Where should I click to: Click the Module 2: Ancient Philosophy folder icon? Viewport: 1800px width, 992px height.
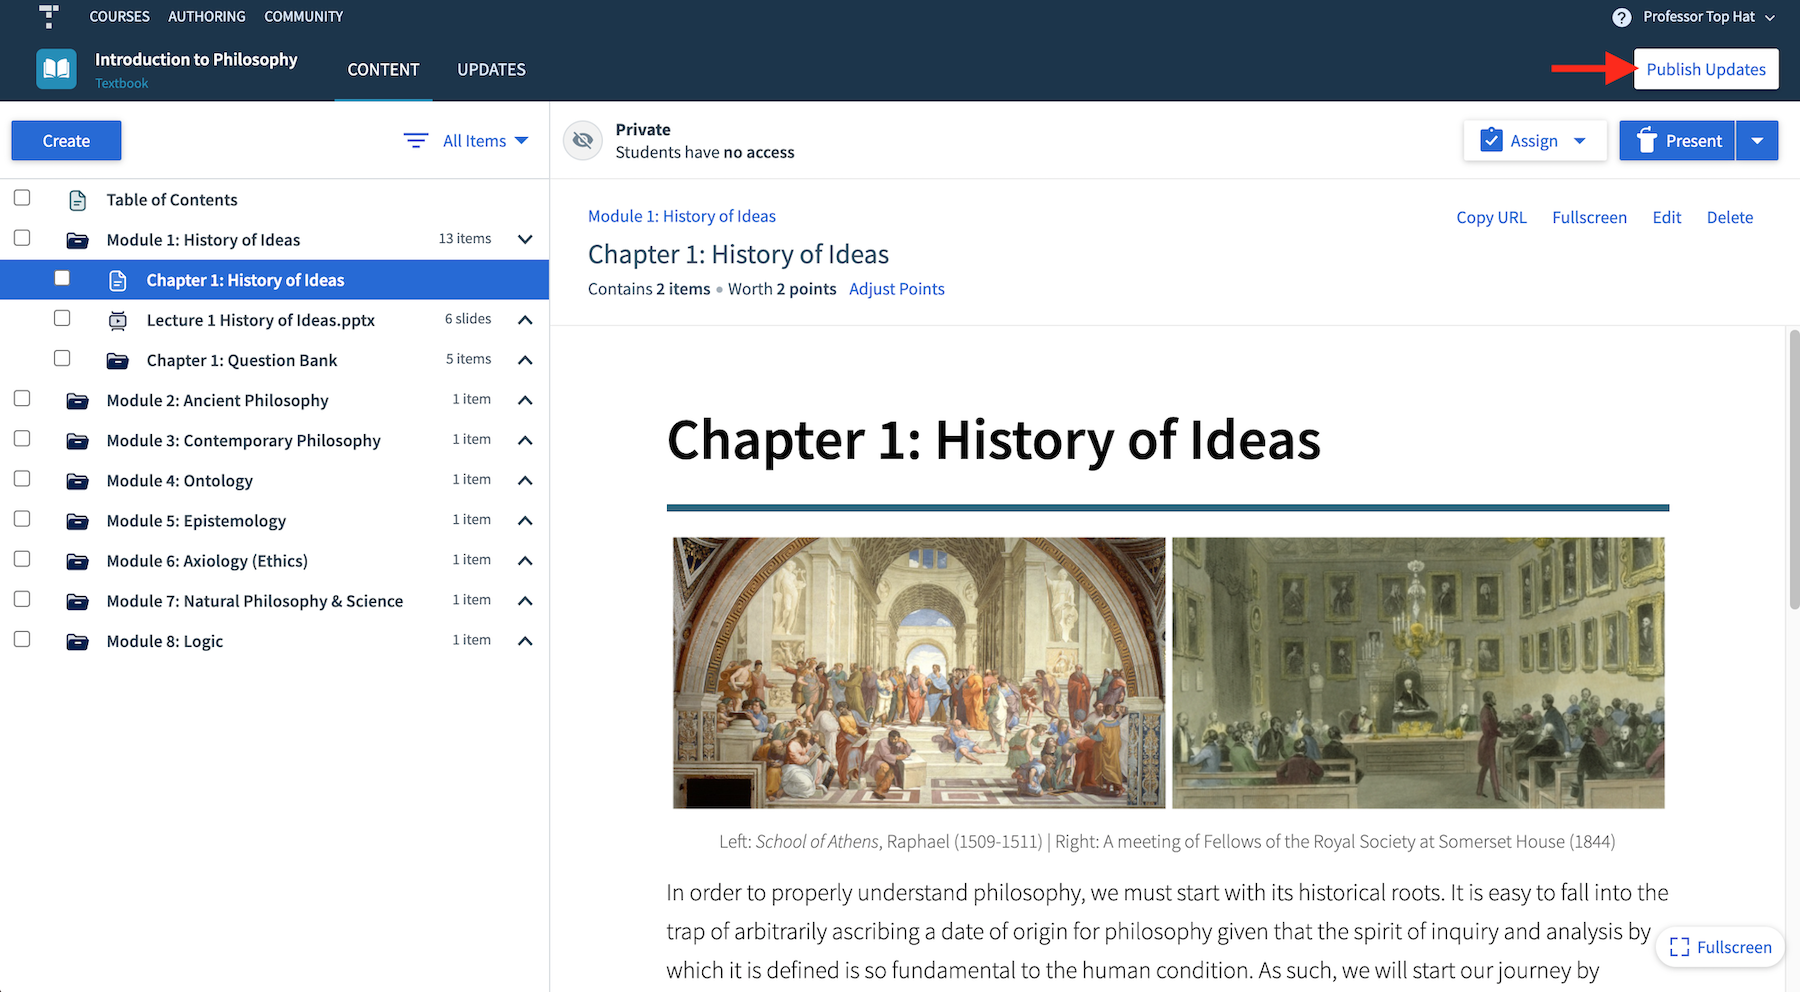[x=77, y=401]
